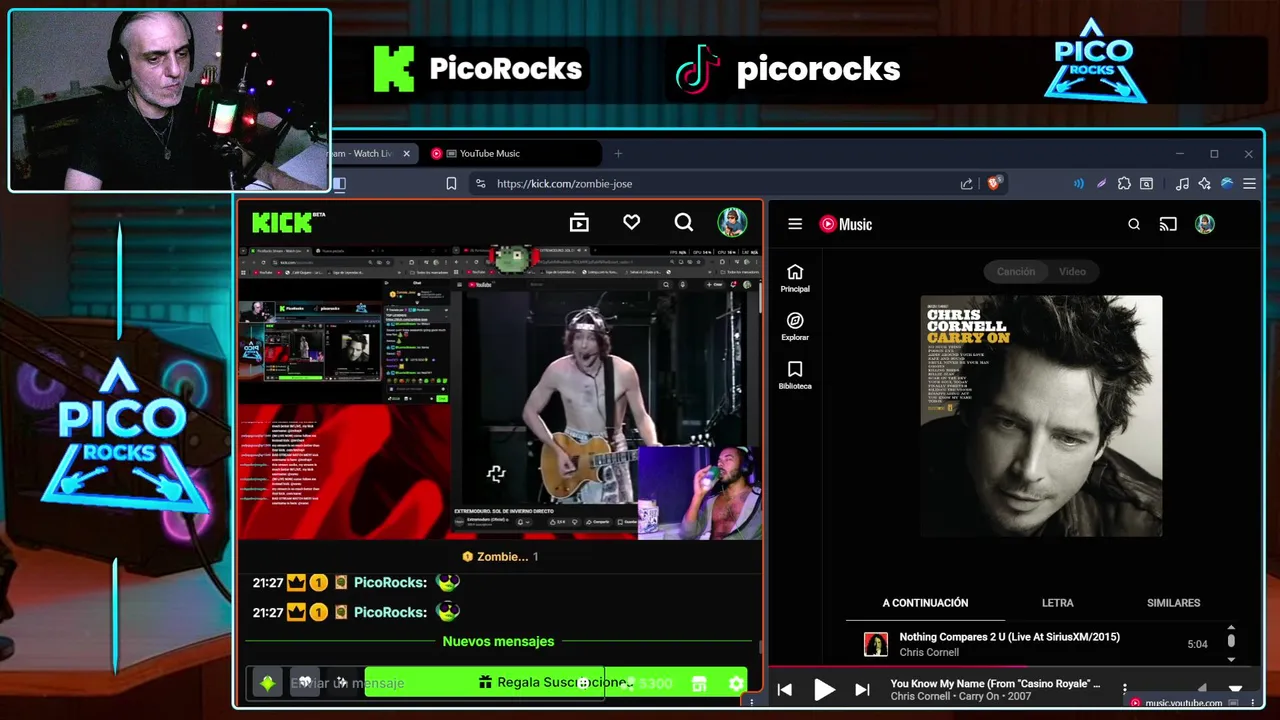Open more options for the playing song
Image resolution: width=1280 pixels, height=720 pixels.
pyautogui.click(x=1125, y=689)
